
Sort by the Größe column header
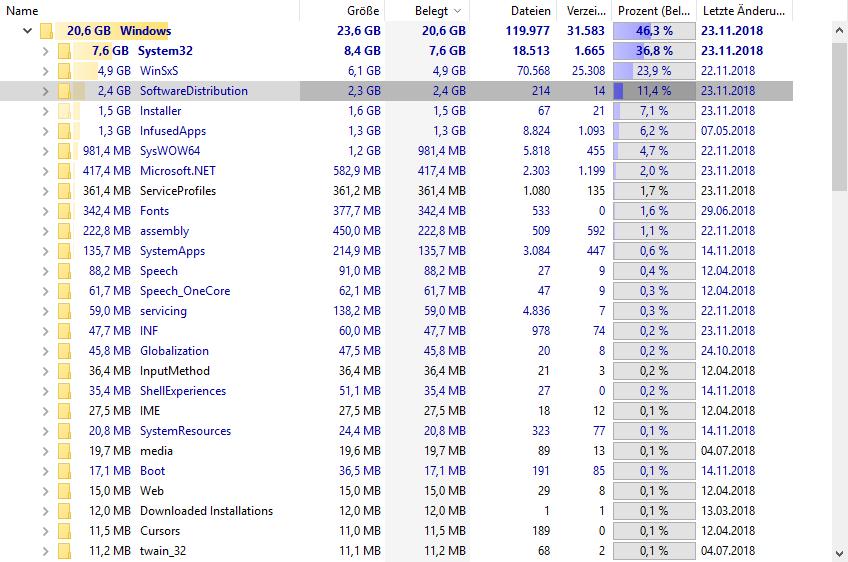coord(342,10)
